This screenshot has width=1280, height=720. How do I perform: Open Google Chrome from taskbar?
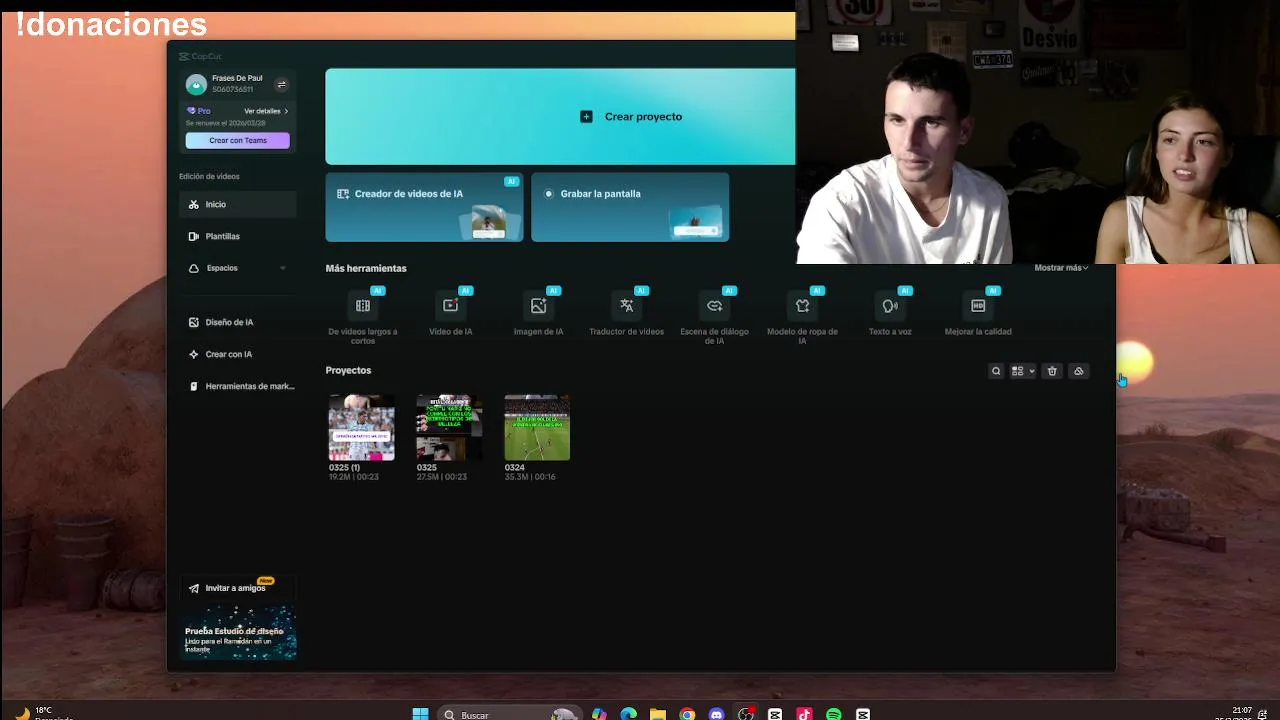point(687,714)
